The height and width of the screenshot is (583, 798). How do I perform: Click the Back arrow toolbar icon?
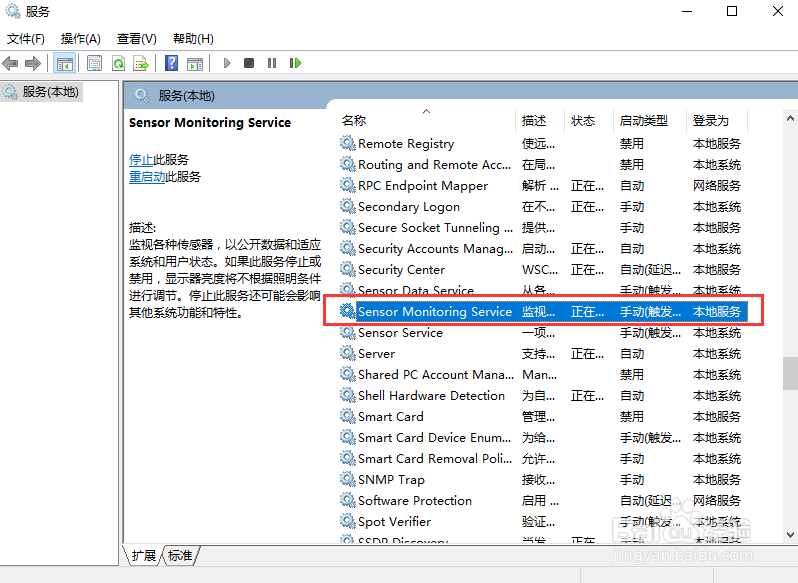click(10, 63)
